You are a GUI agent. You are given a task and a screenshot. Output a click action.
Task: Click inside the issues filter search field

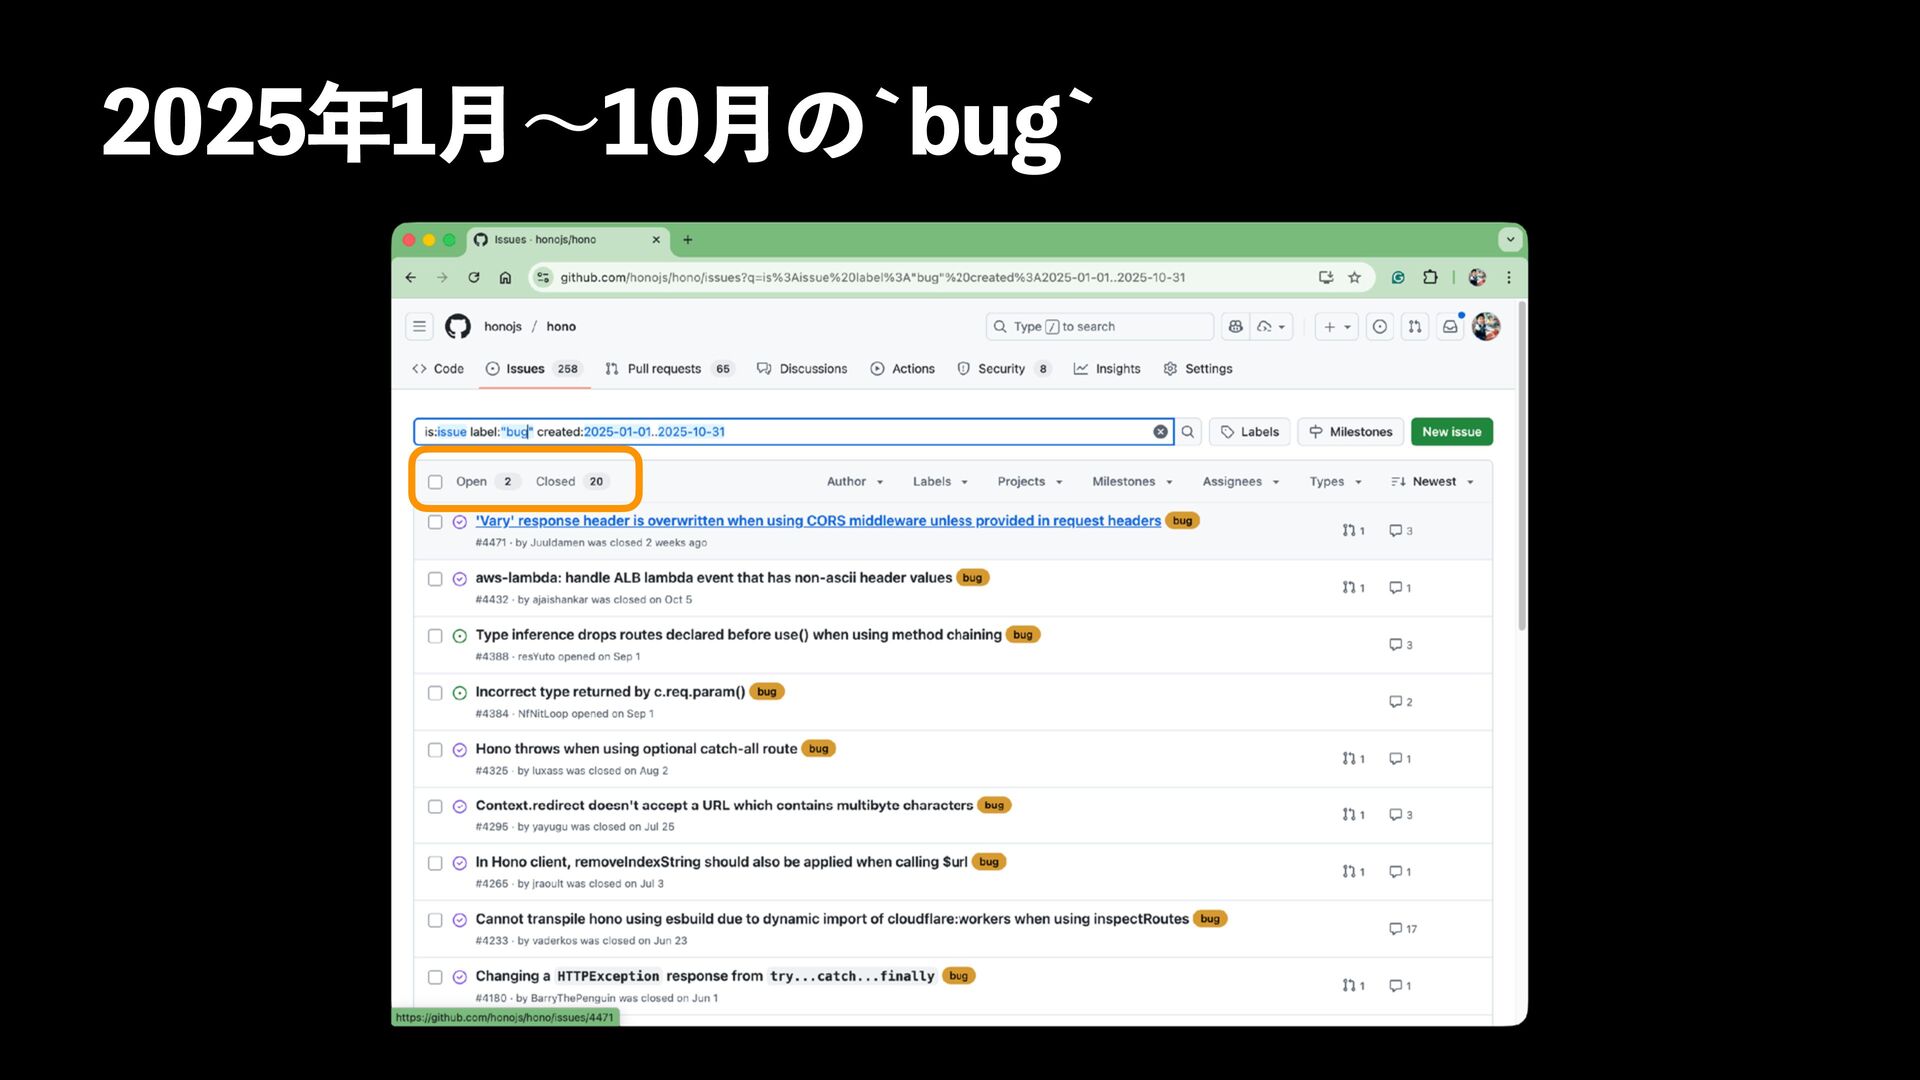[x=900, y=432]
